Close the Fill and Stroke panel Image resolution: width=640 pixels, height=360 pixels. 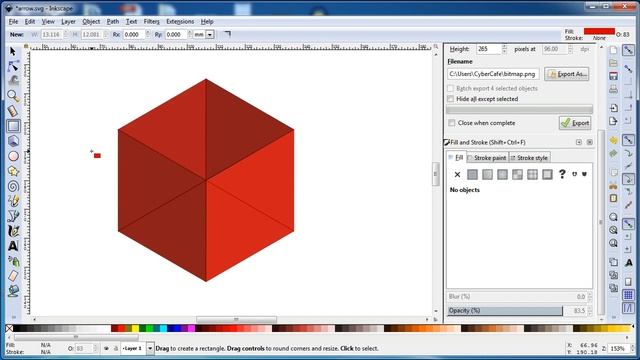[589, 142]
